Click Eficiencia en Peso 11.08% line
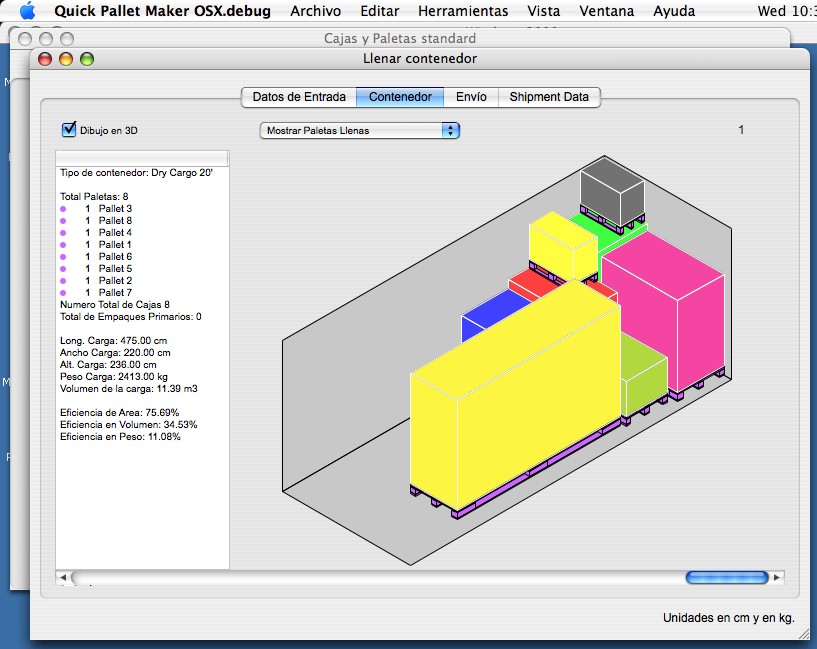817x649 pixels. [x=120, y=436]
